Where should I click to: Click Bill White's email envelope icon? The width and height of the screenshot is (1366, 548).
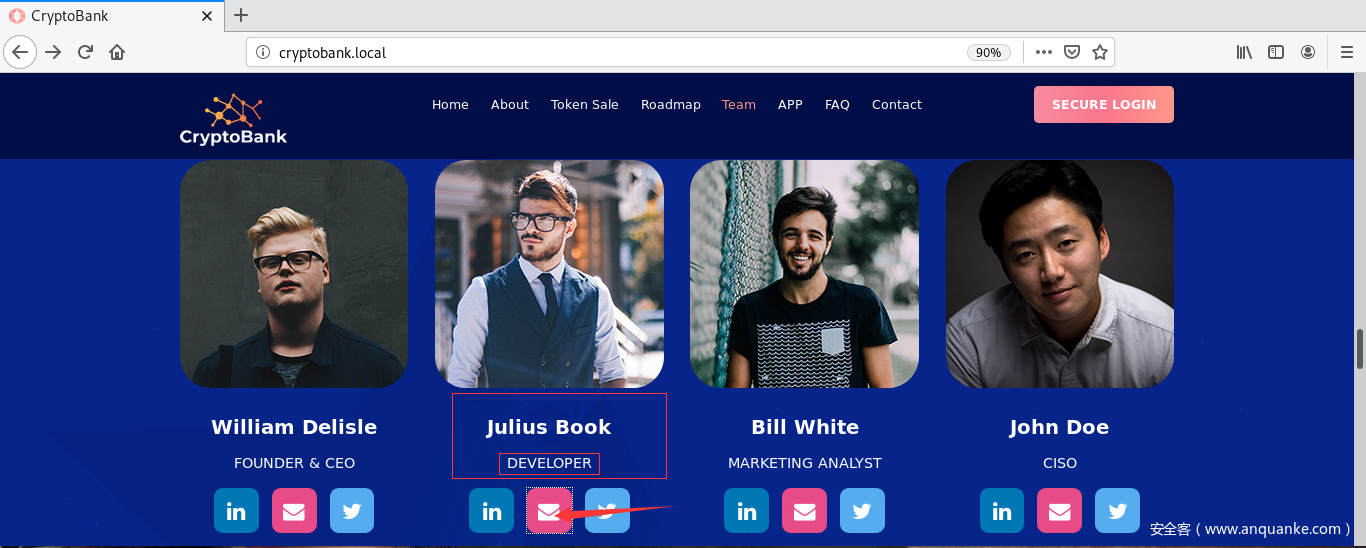pyautogui.click(x=804, y=511)
